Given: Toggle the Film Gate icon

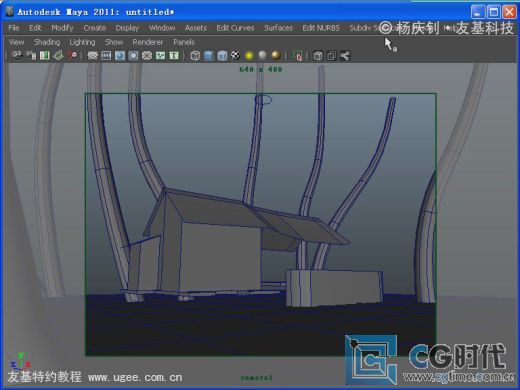Looking at the screenshot, I should (106, 55).
